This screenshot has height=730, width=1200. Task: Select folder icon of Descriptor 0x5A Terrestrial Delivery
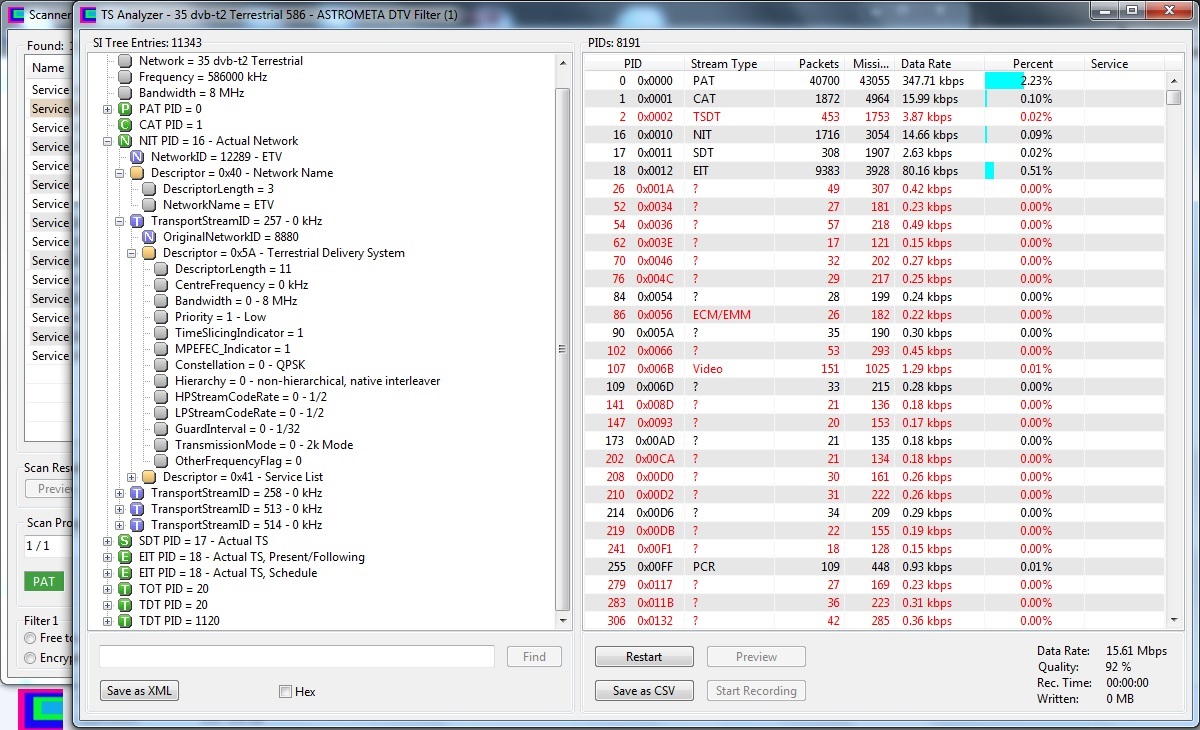point(149,253)
